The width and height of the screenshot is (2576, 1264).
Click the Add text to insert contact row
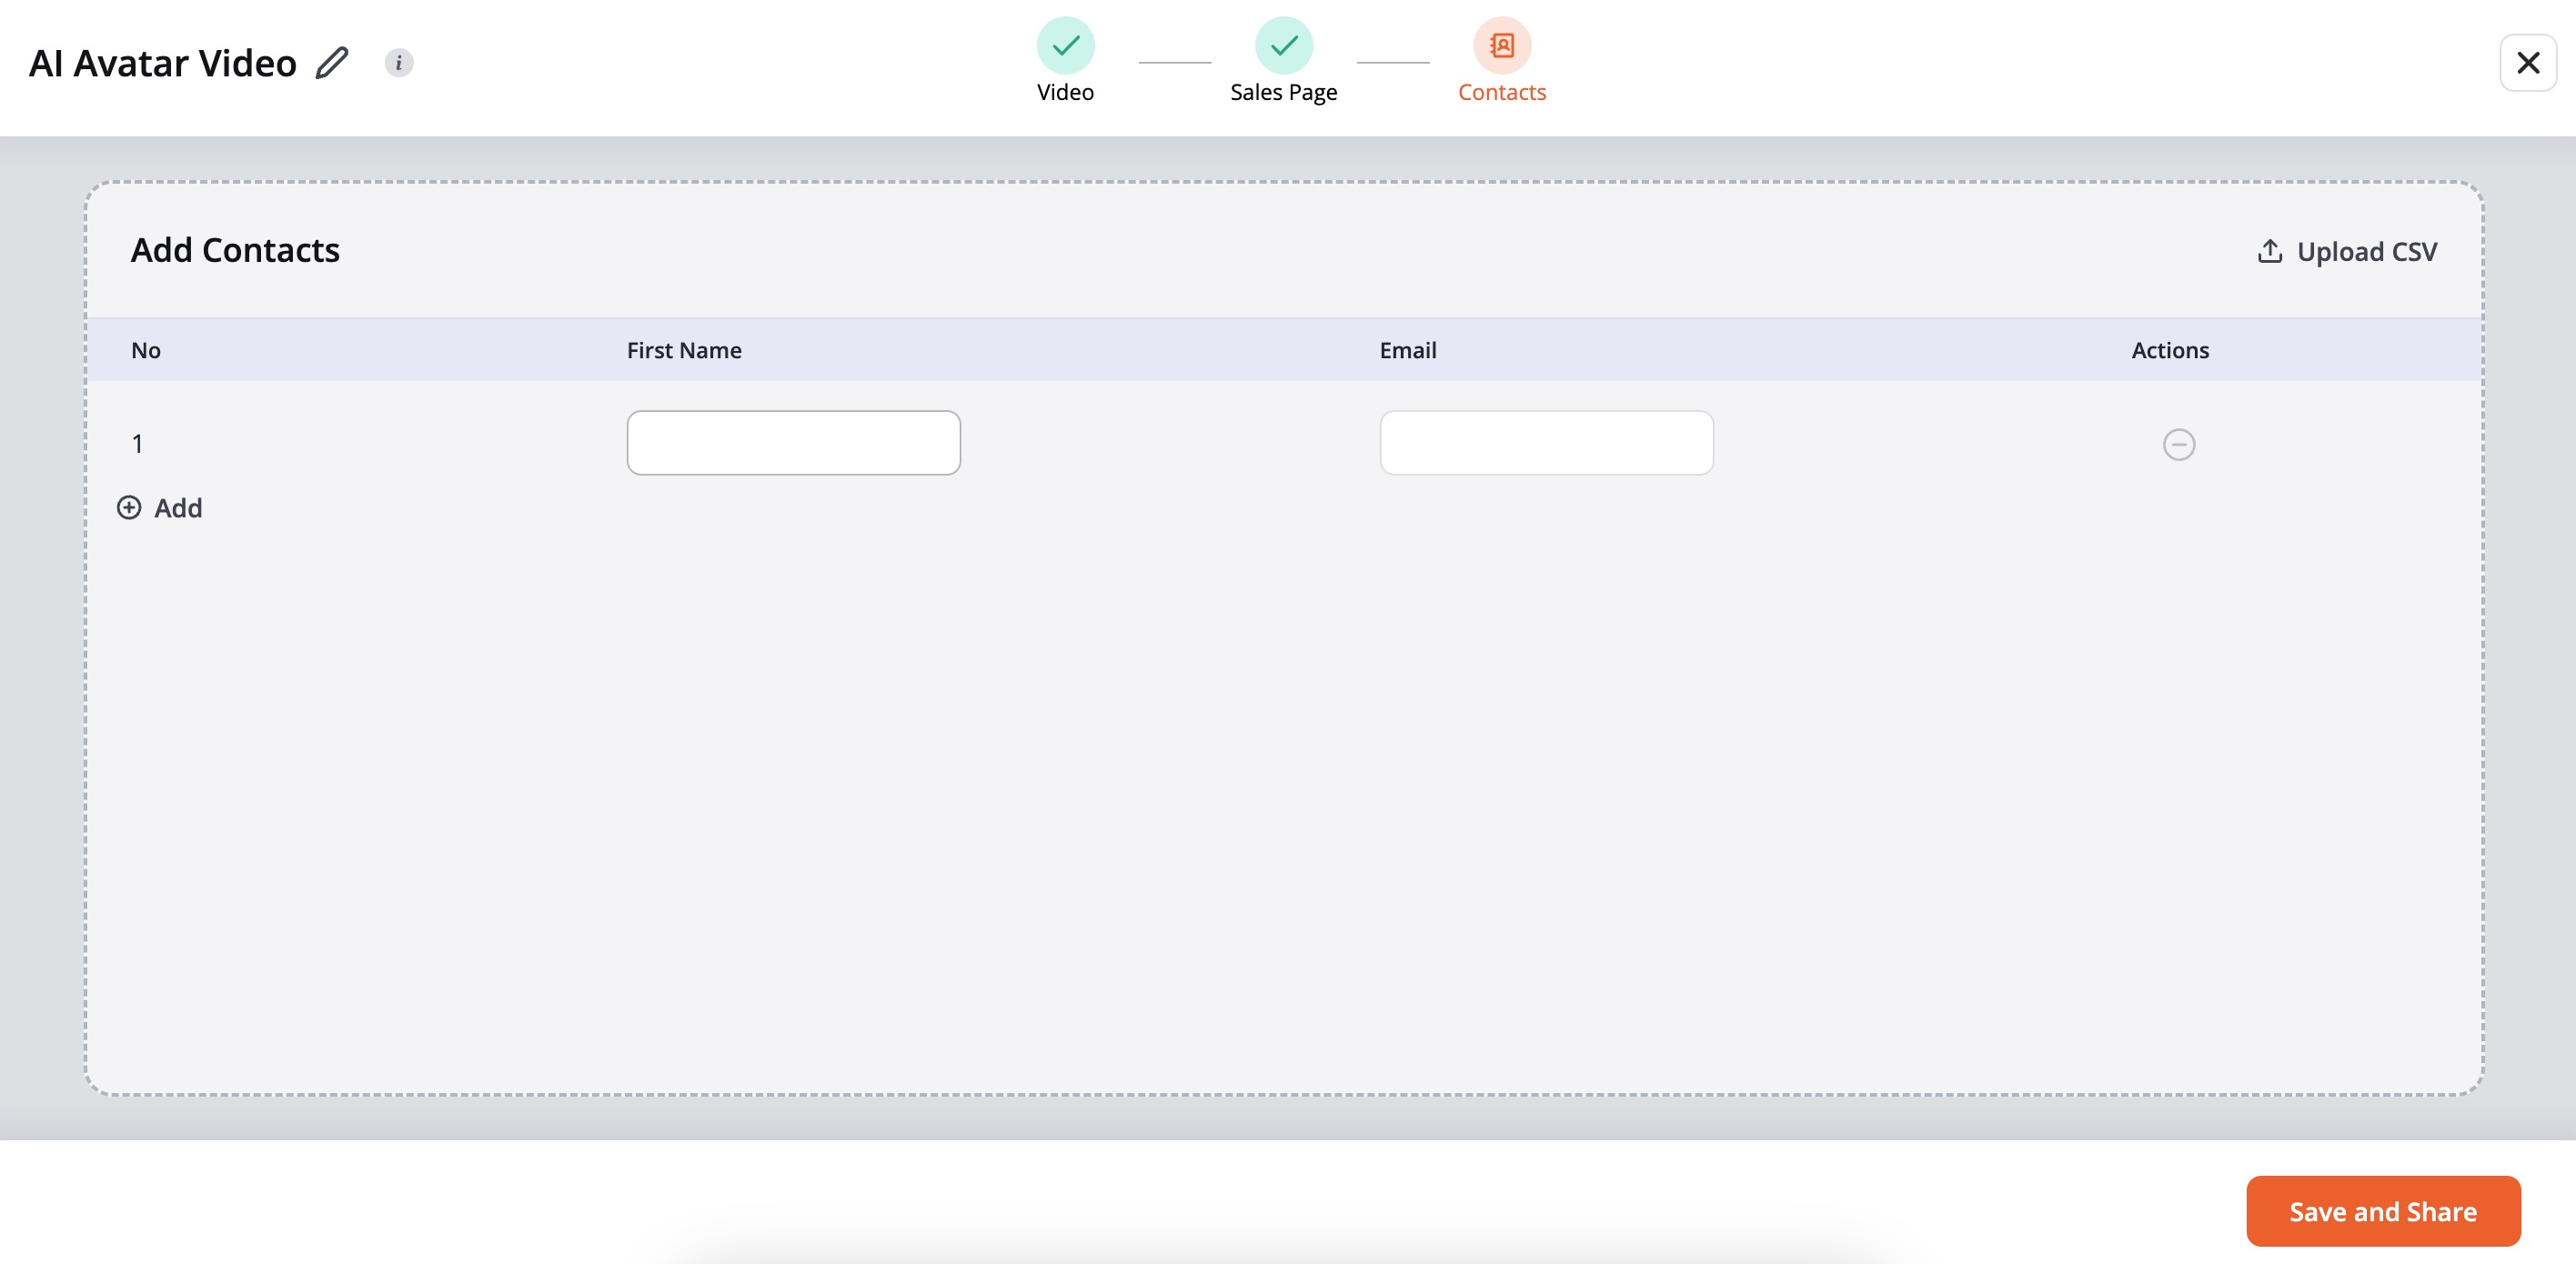(x=178, y=508)
